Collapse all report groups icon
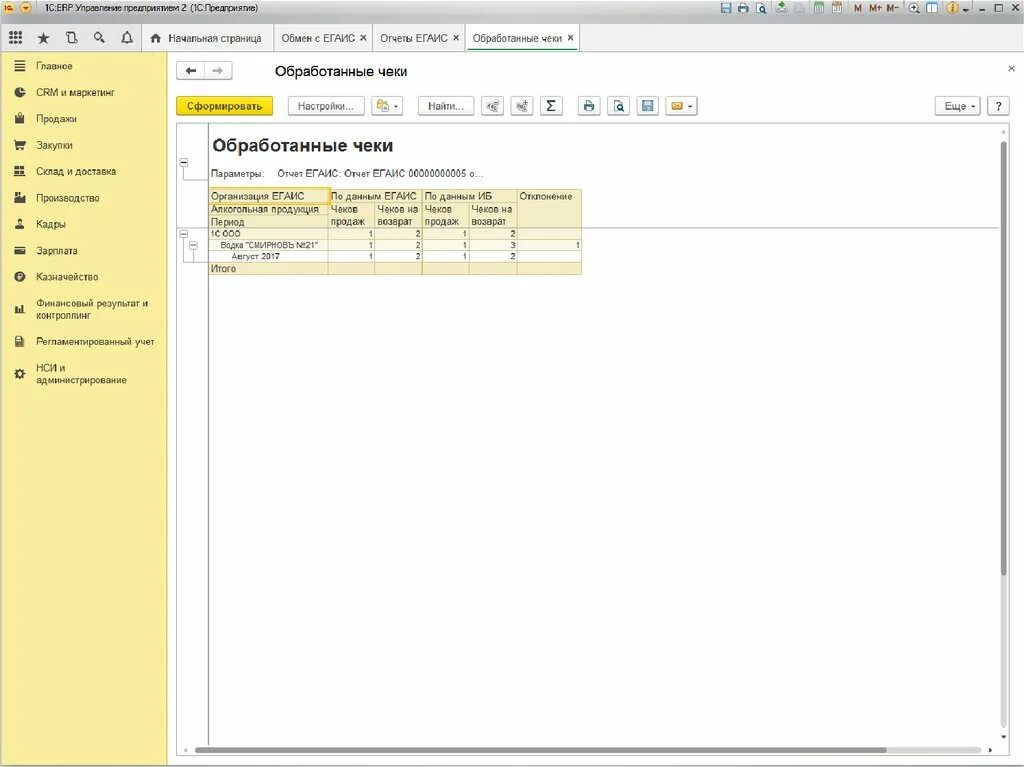 click(492, 106)
